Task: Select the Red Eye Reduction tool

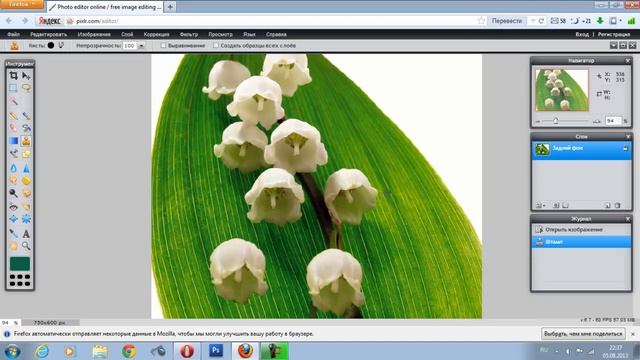Action: 13,207
